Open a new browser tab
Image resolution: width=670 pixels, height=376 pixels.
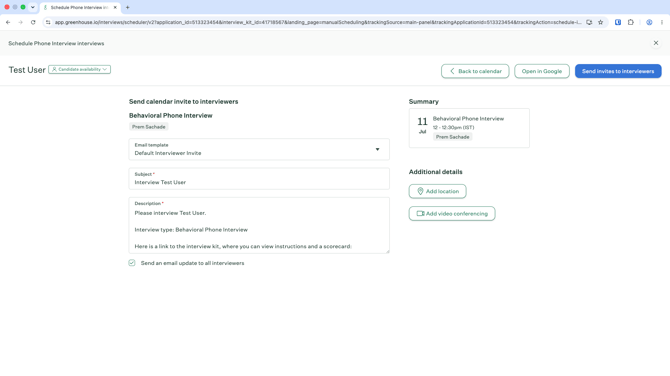coord(127,7)
